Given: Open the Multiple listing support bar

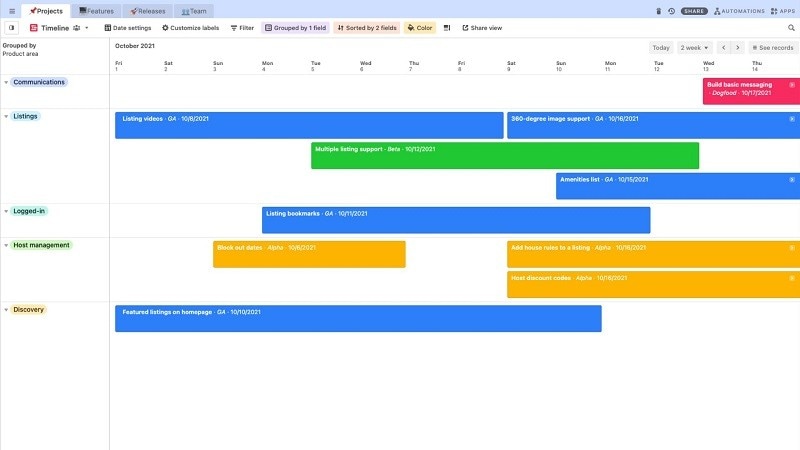Looking at the screenshot, I should click(x=505, y=156).
